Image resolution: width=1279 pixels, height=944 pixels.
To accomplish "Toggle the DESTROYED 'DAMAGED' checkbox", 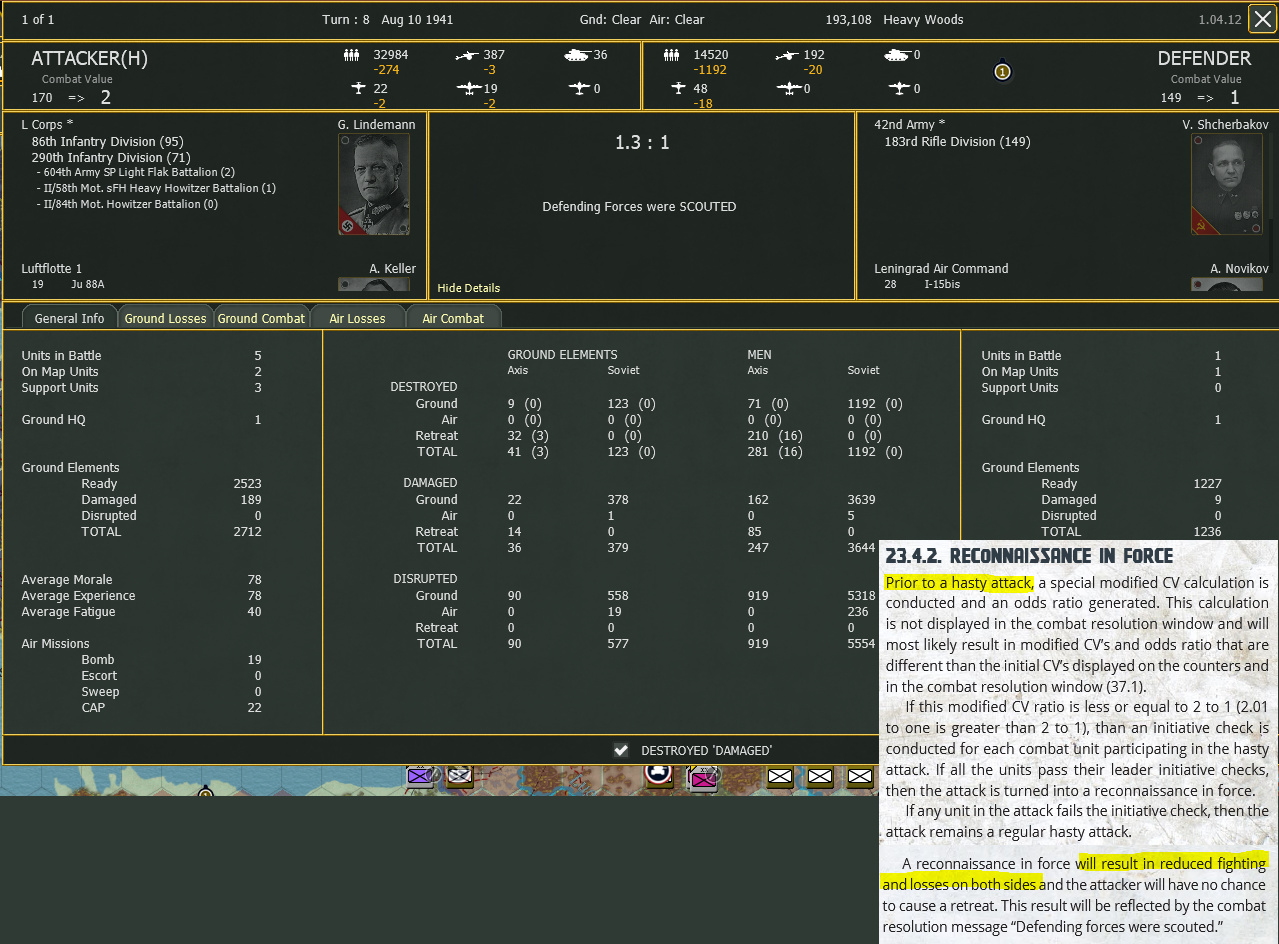I will [621, 750].
